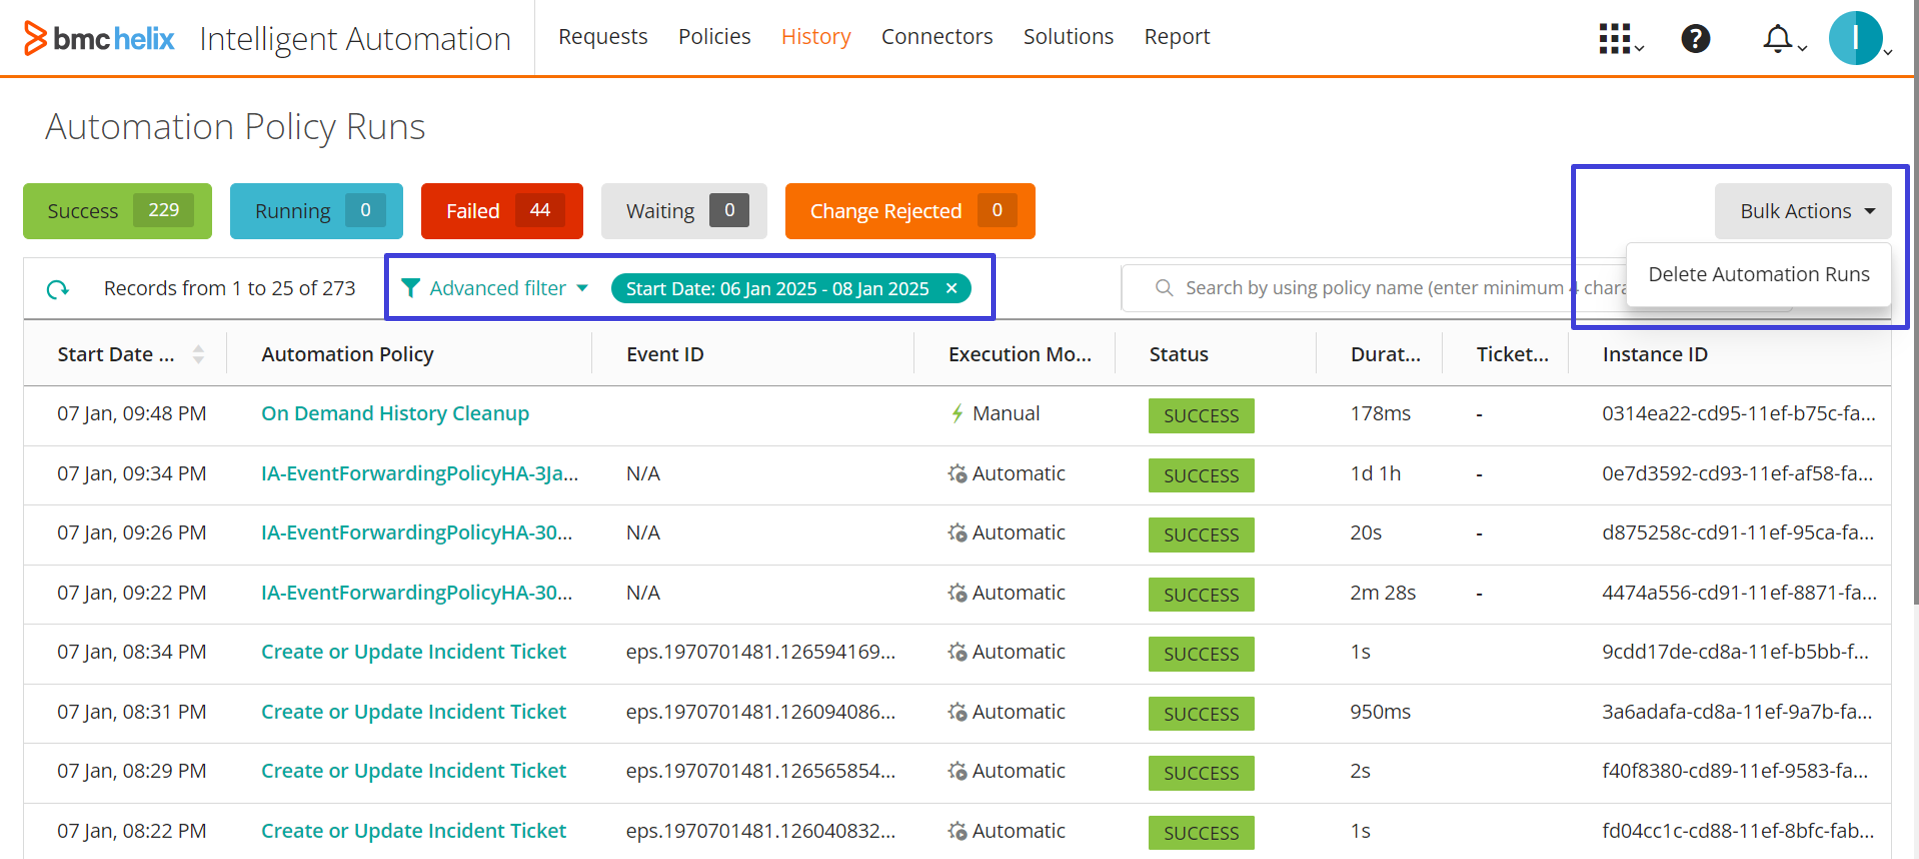
Task: Go to the Policies tab
Action: click(x=714, y=37)
